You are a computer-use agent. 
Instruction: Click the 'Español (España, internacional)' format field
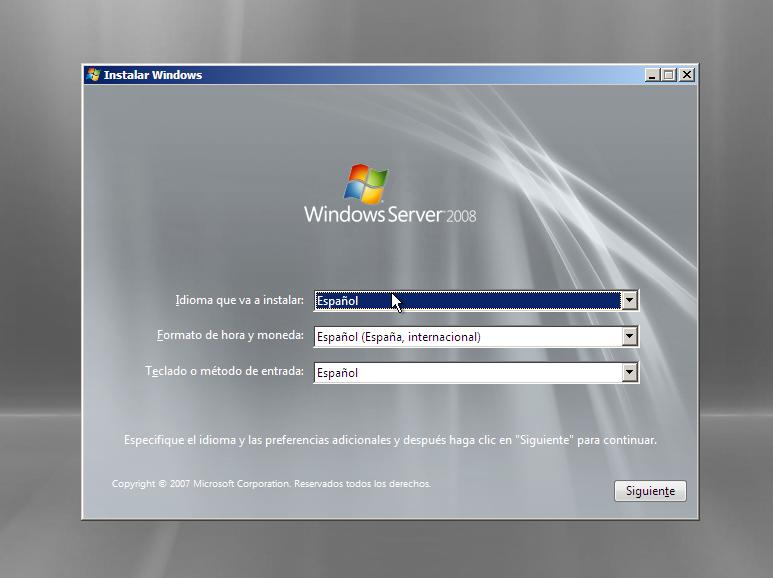[467, 337]
